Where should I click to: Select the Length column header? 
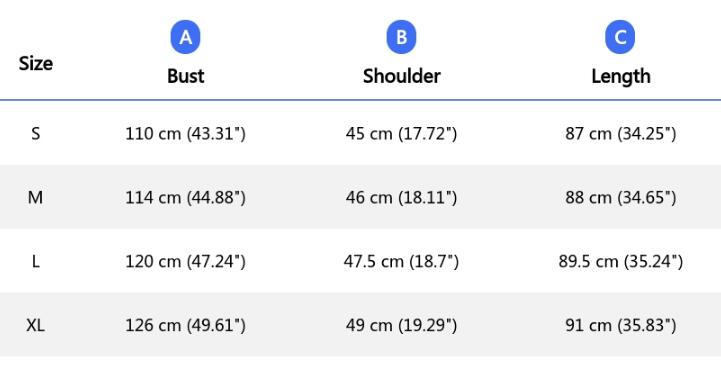[x=621, y=77]
